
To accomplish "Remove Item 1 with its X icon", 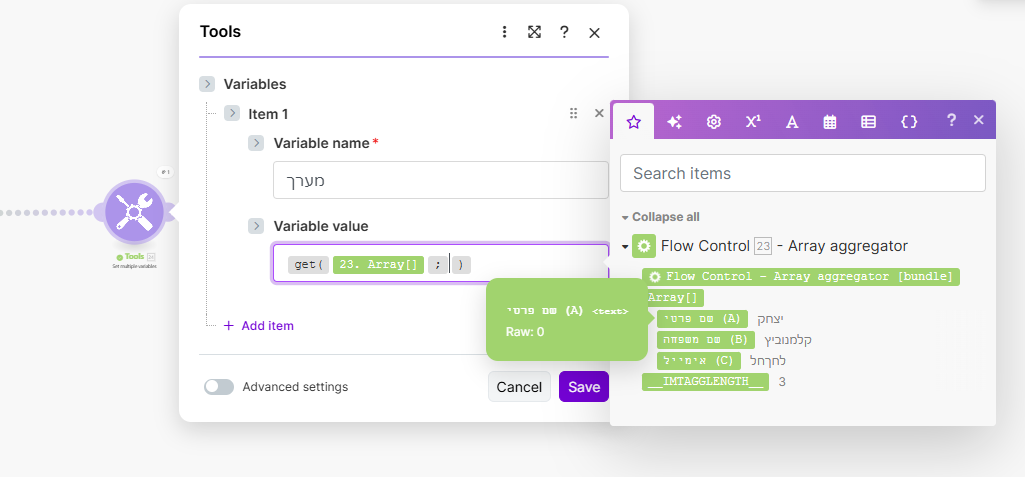I will pos(599,113).
